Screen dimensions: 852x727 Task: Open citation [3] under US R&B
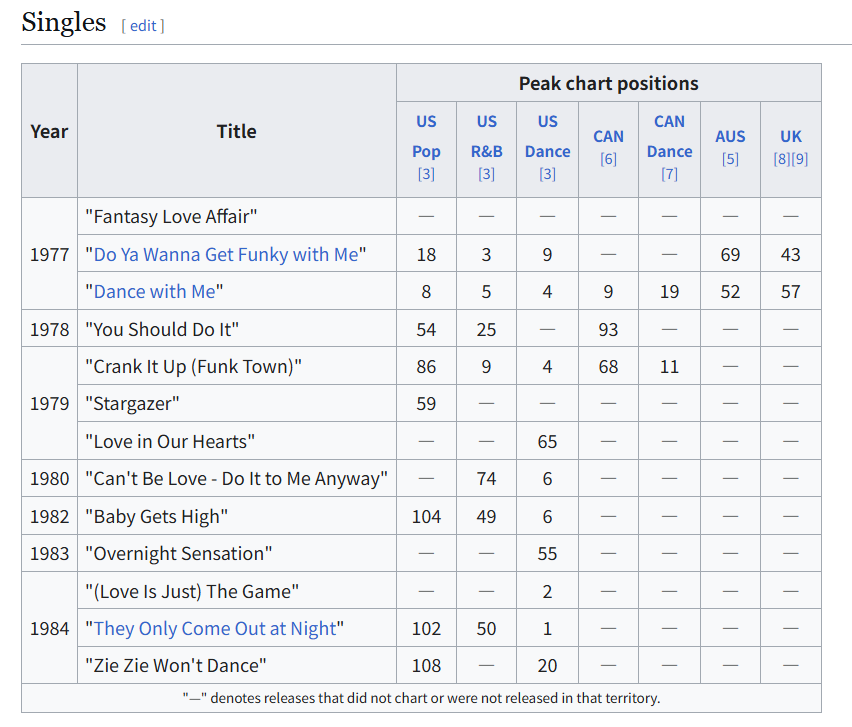(486, 174)
